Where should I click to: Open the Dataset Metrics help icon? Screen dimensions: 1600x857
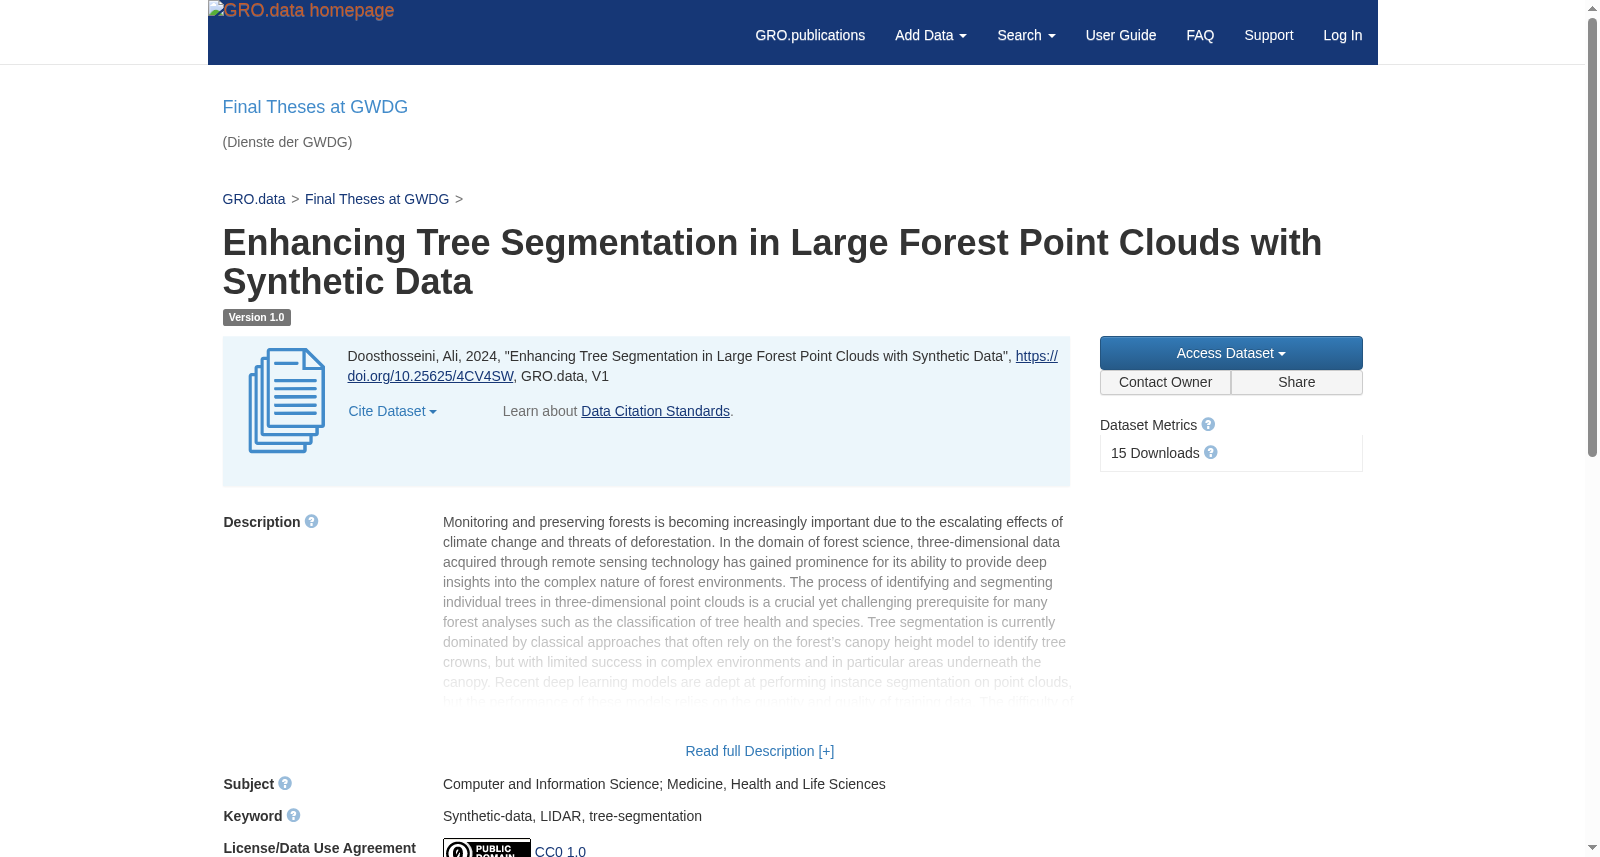coord(1208,425)
